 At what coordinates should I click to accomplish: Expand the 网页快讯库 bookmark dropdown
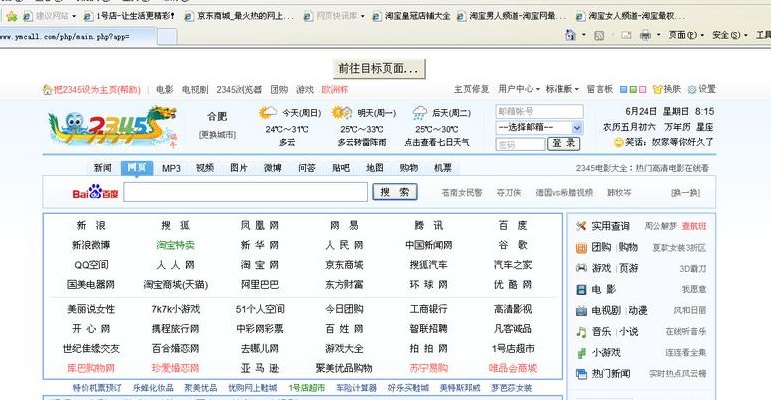coord(362,16)
